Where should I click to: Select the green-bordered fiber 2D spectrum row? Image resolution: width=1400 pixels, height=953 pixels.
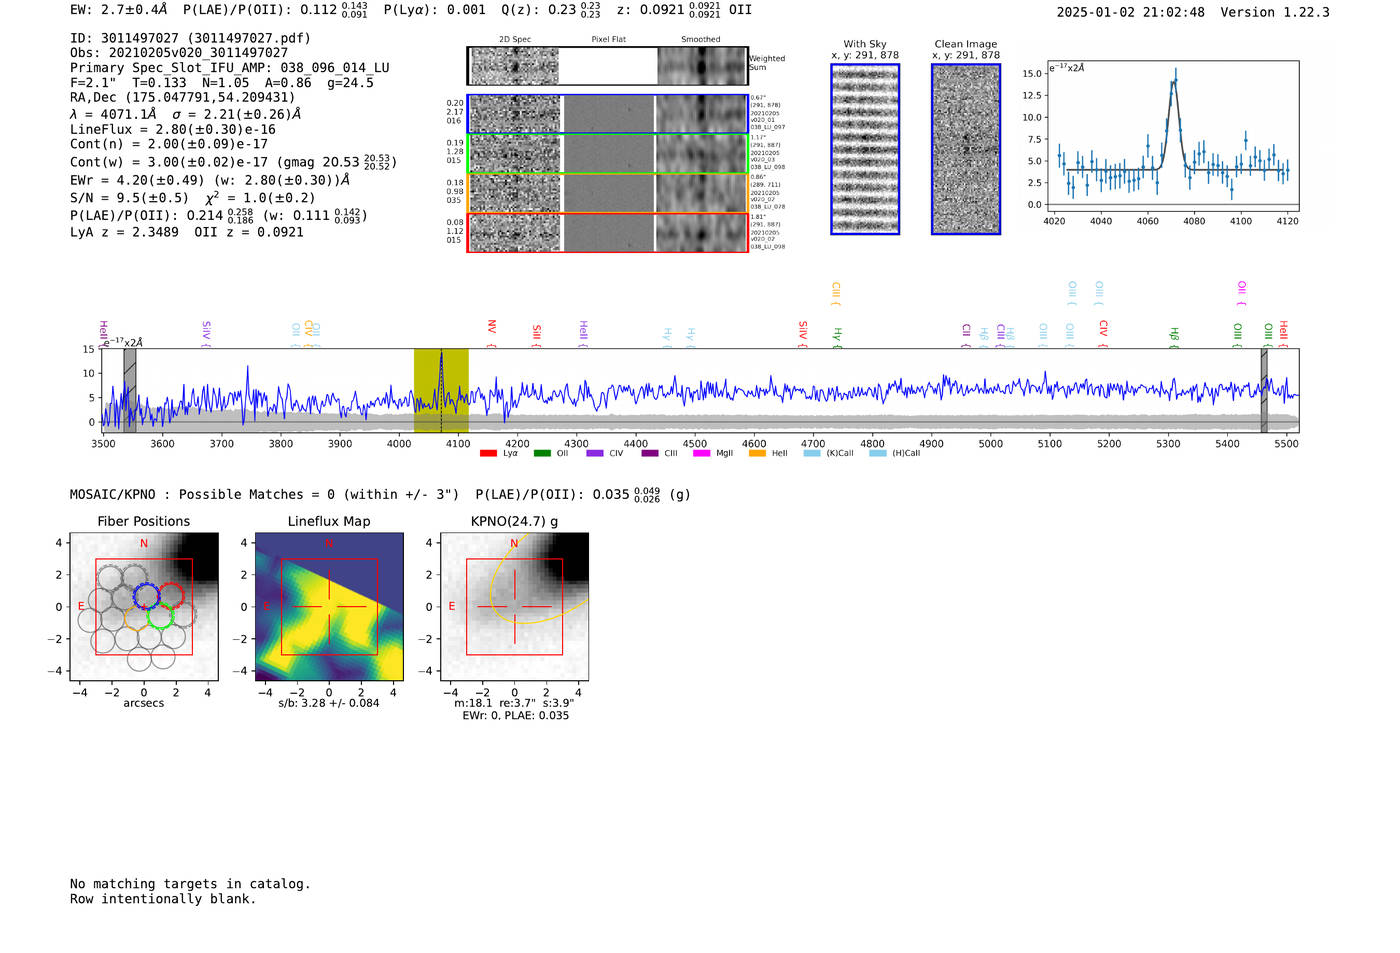coord(607,154)
